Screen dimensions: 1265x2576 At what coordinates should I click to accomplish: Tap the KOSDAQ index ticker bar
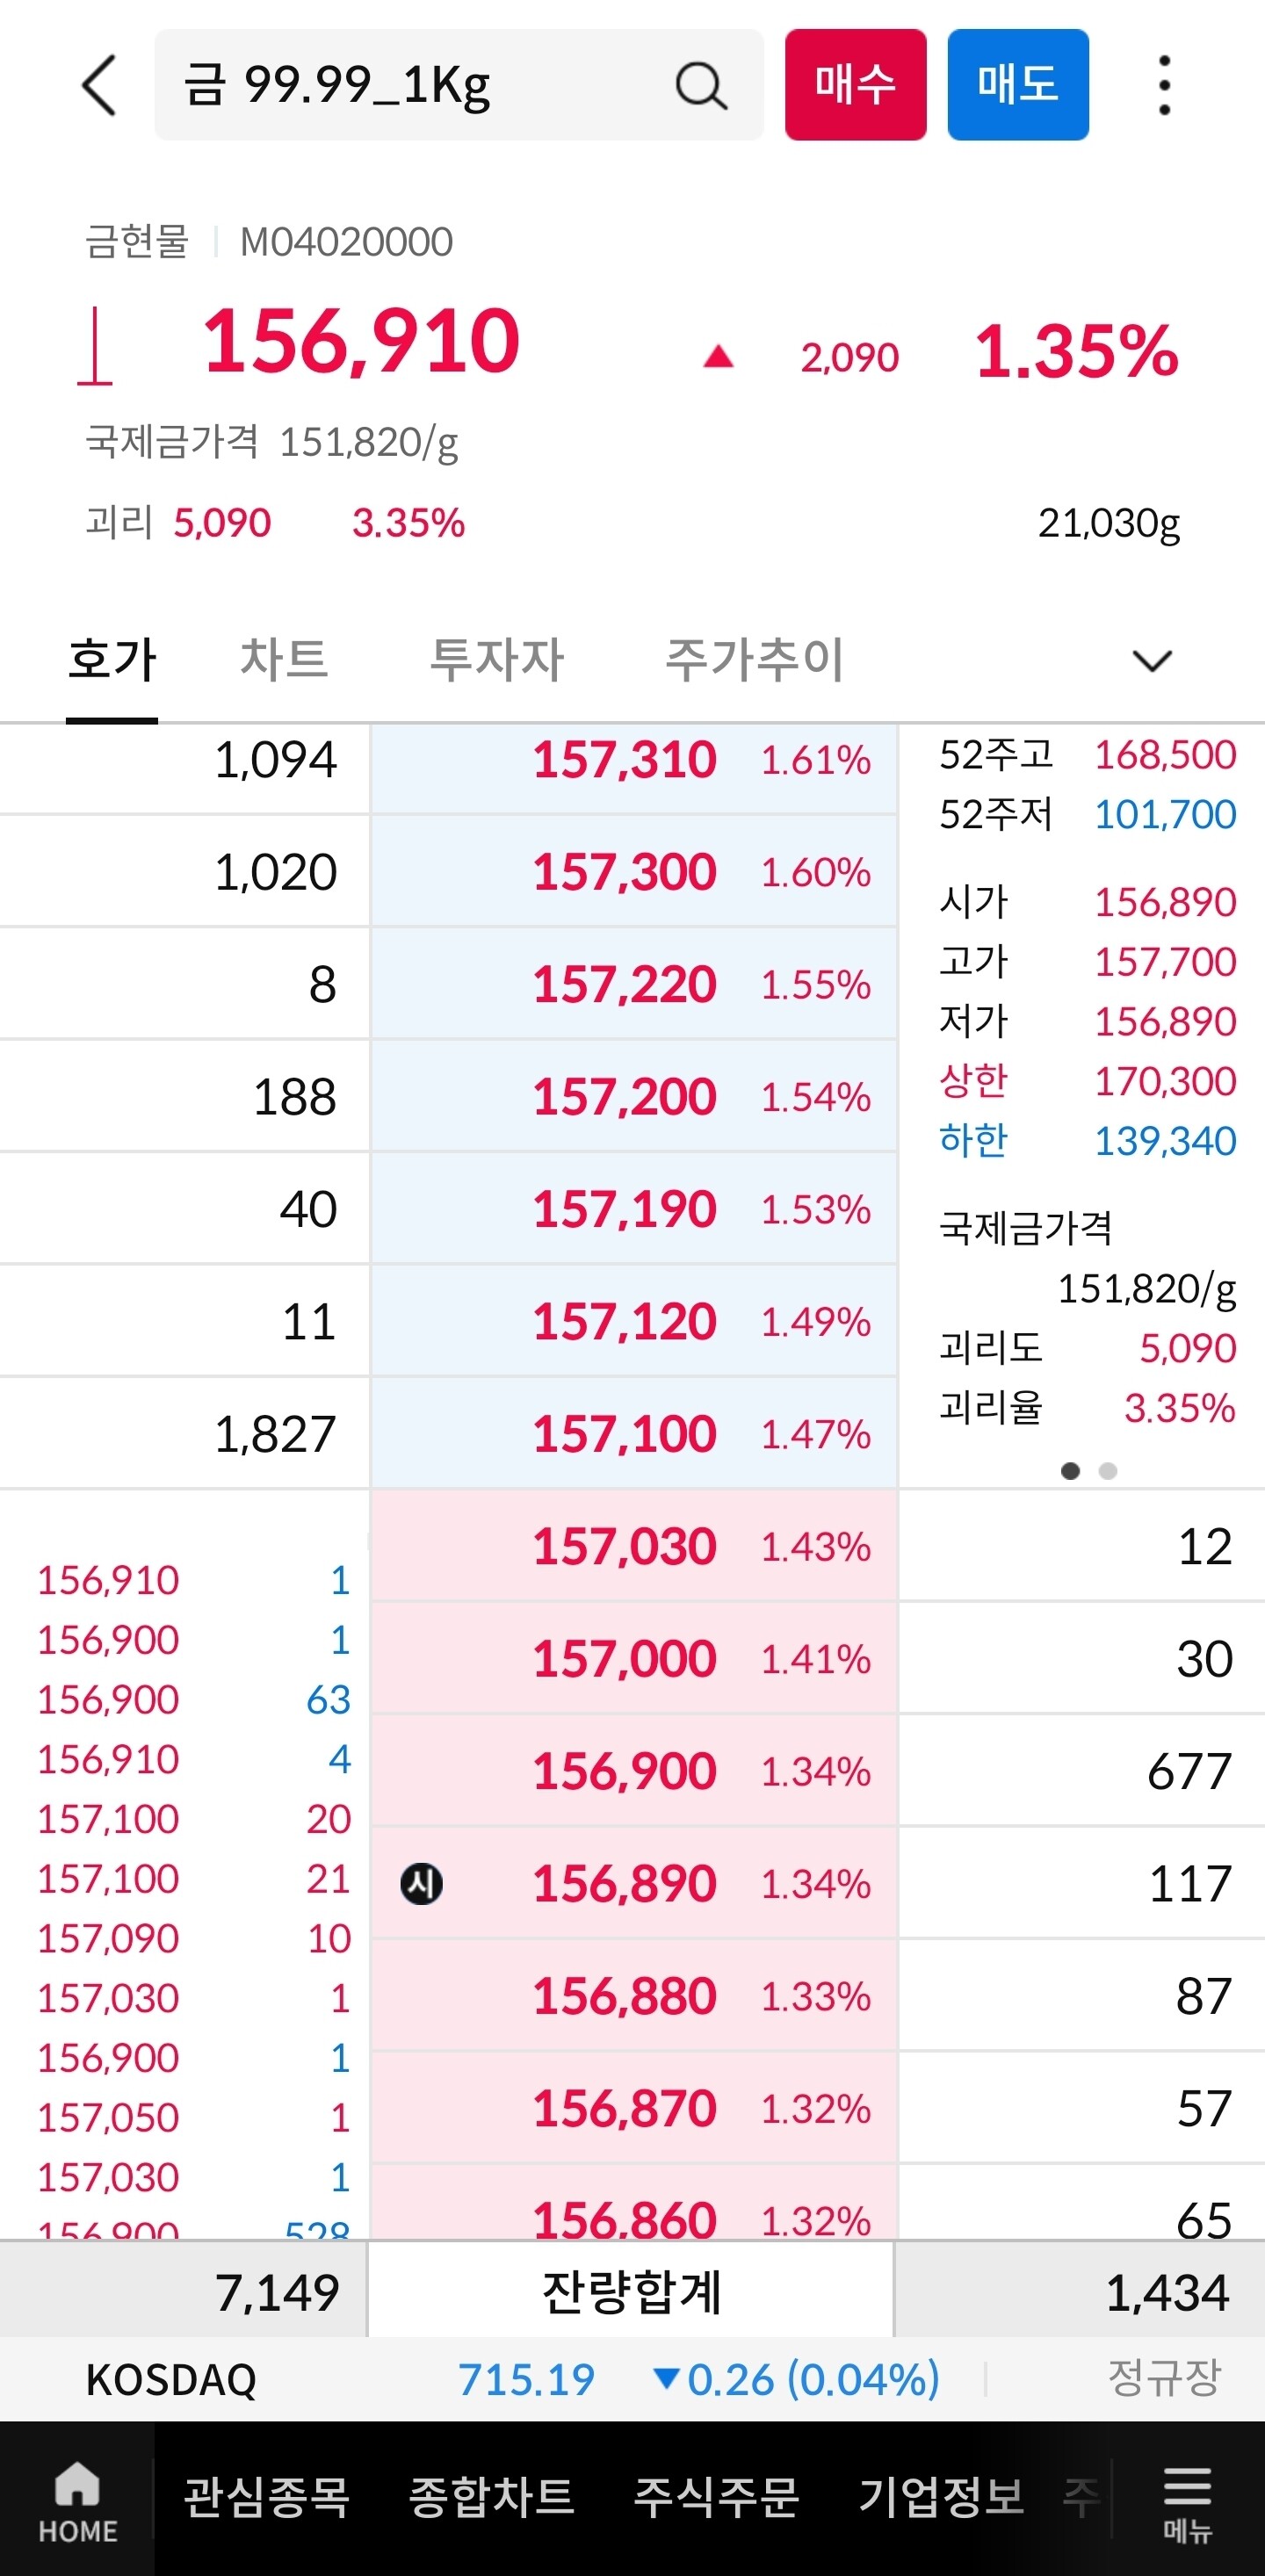(632, 2379)
